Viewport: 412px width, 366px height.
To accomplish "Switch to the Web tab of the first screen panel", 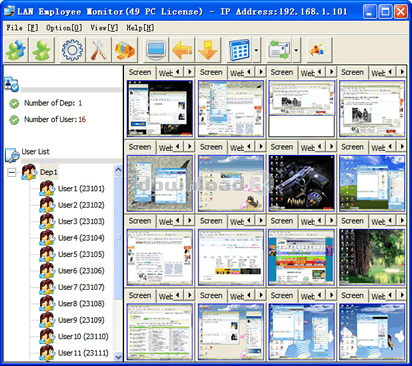I will 165,73.
